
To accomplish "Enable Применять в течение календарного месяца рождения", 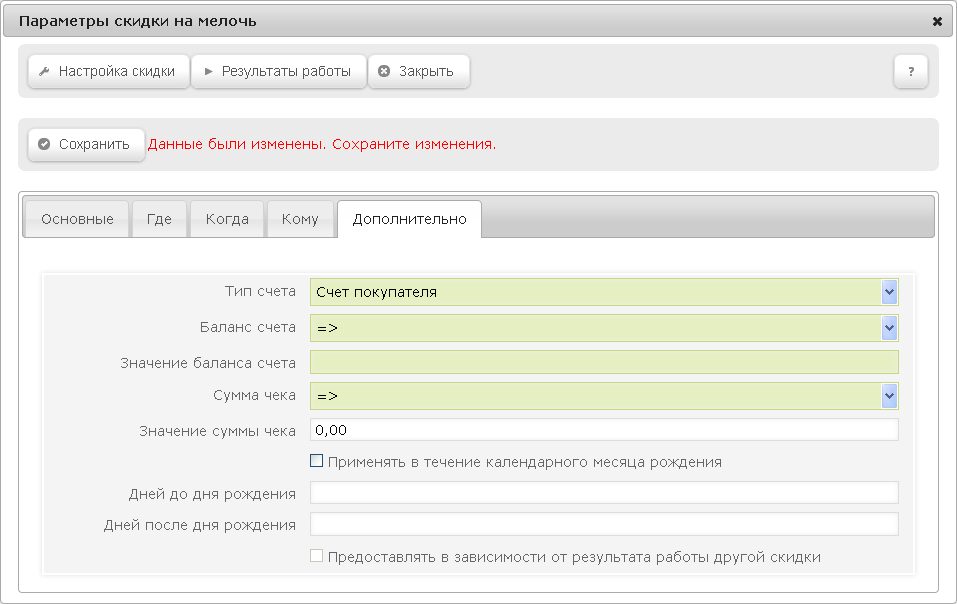I will [316, 461].
